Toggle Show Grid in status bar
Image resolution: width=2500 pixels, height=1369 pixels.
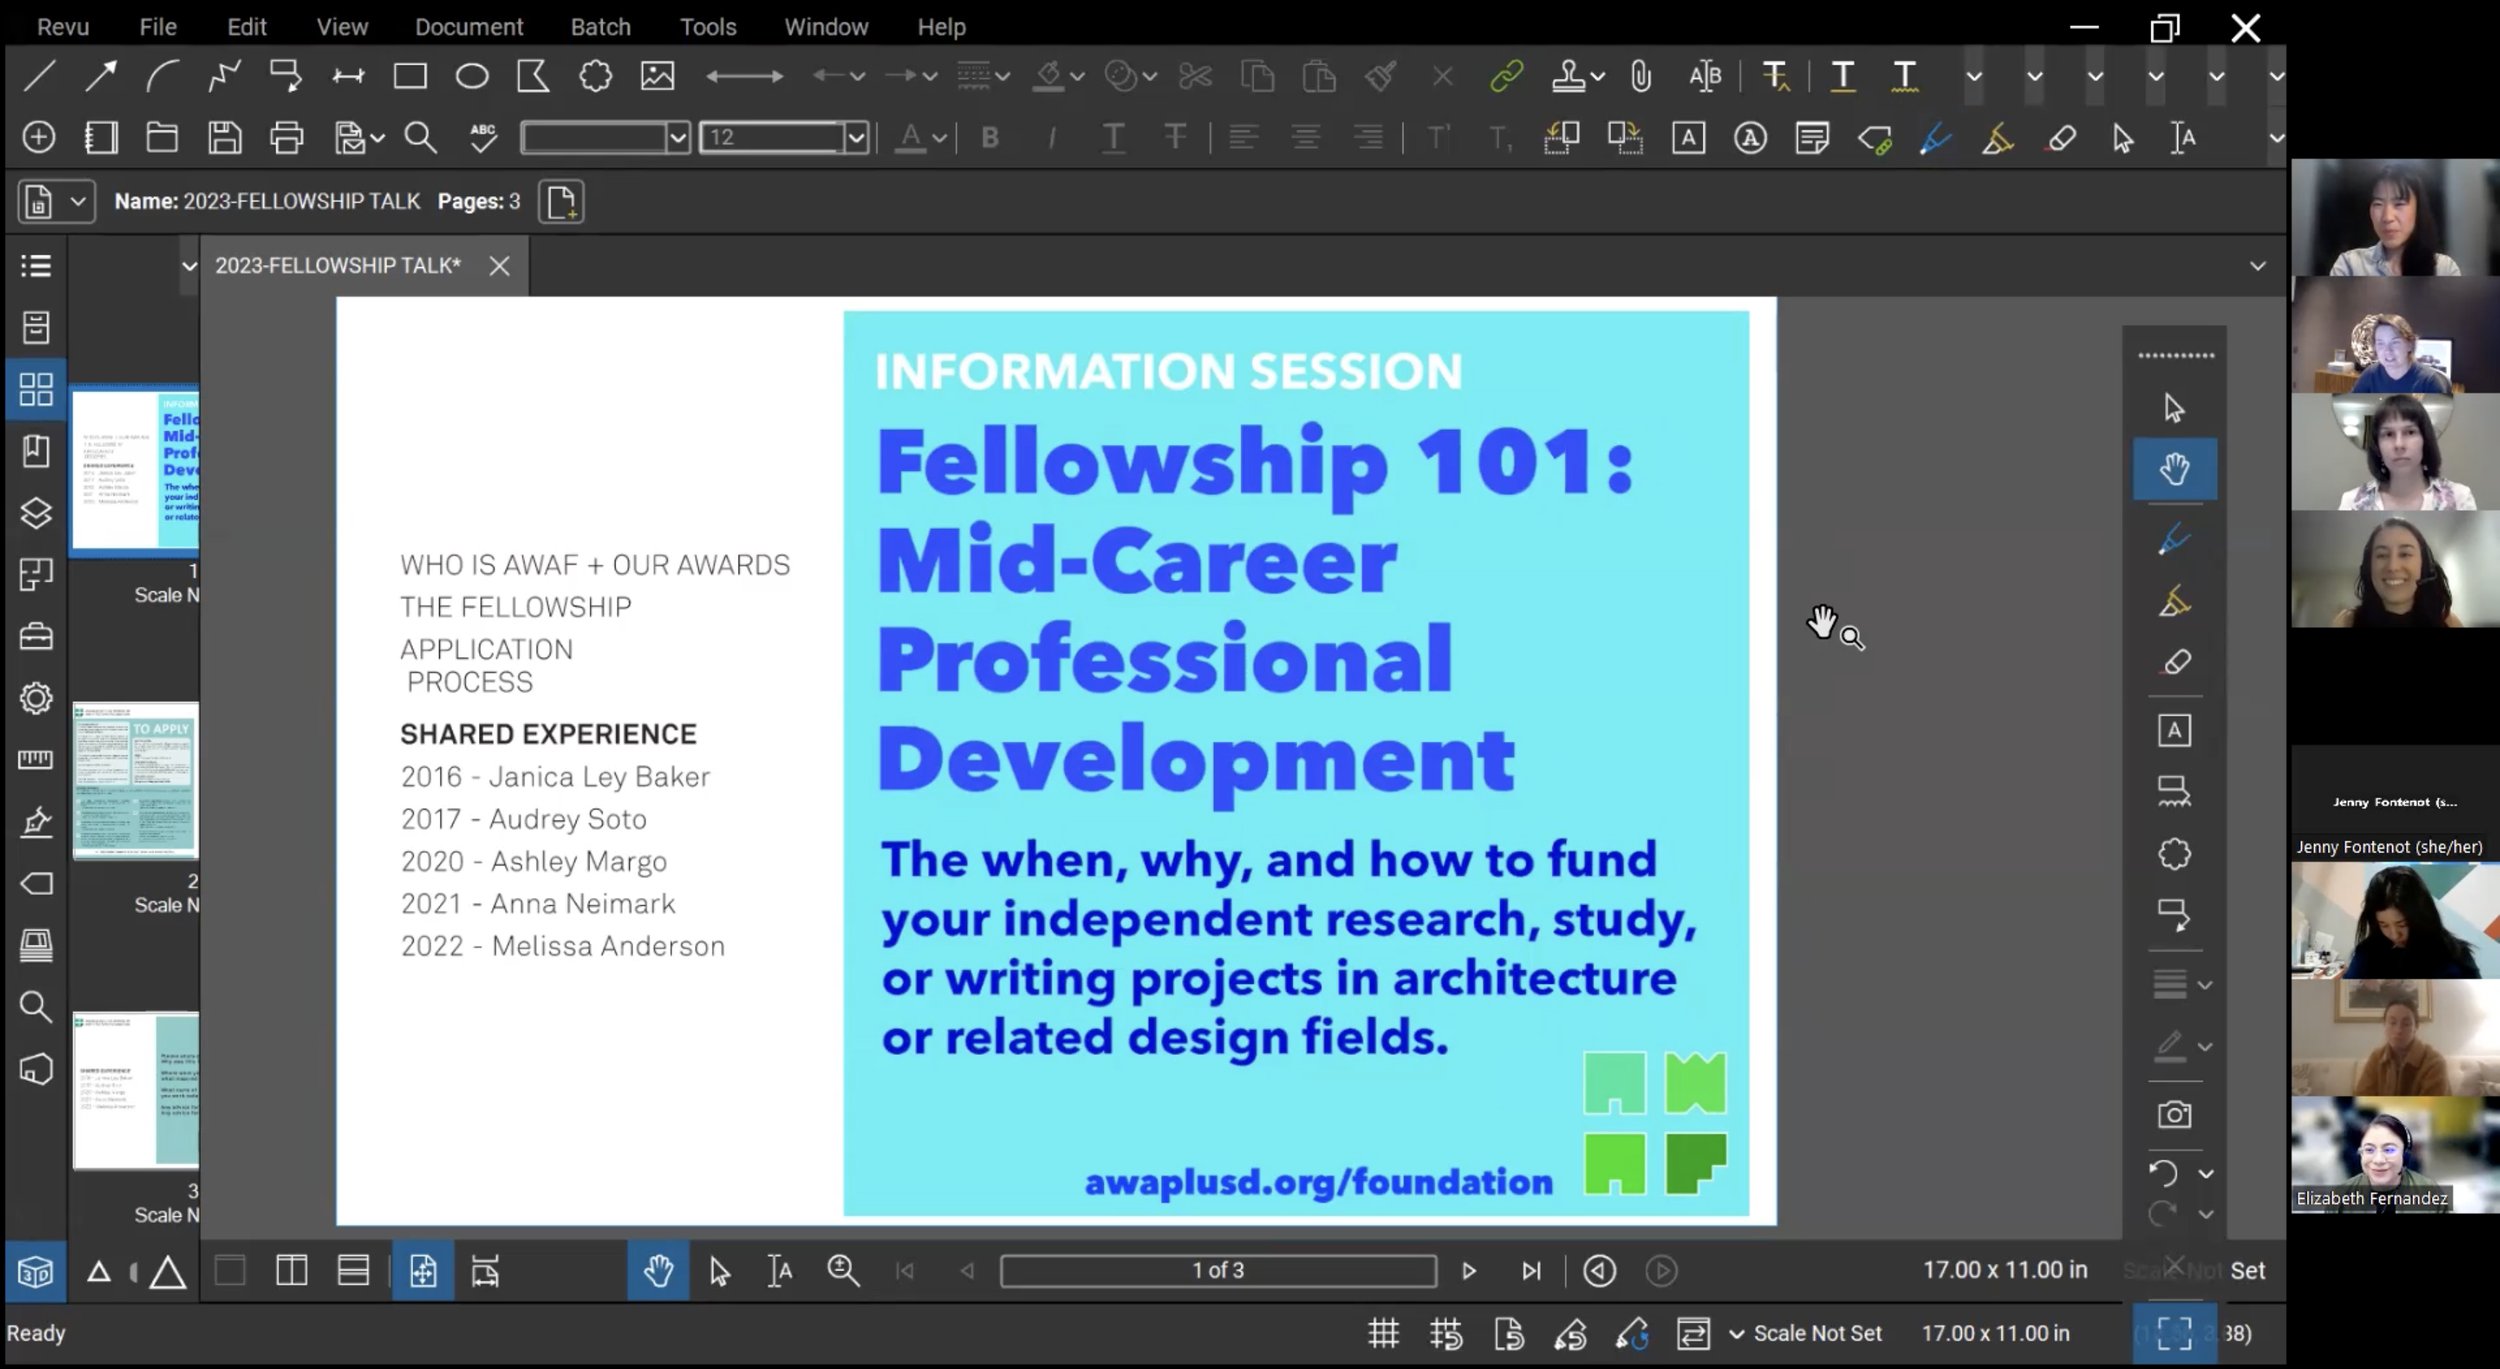click(1383, 1333)
